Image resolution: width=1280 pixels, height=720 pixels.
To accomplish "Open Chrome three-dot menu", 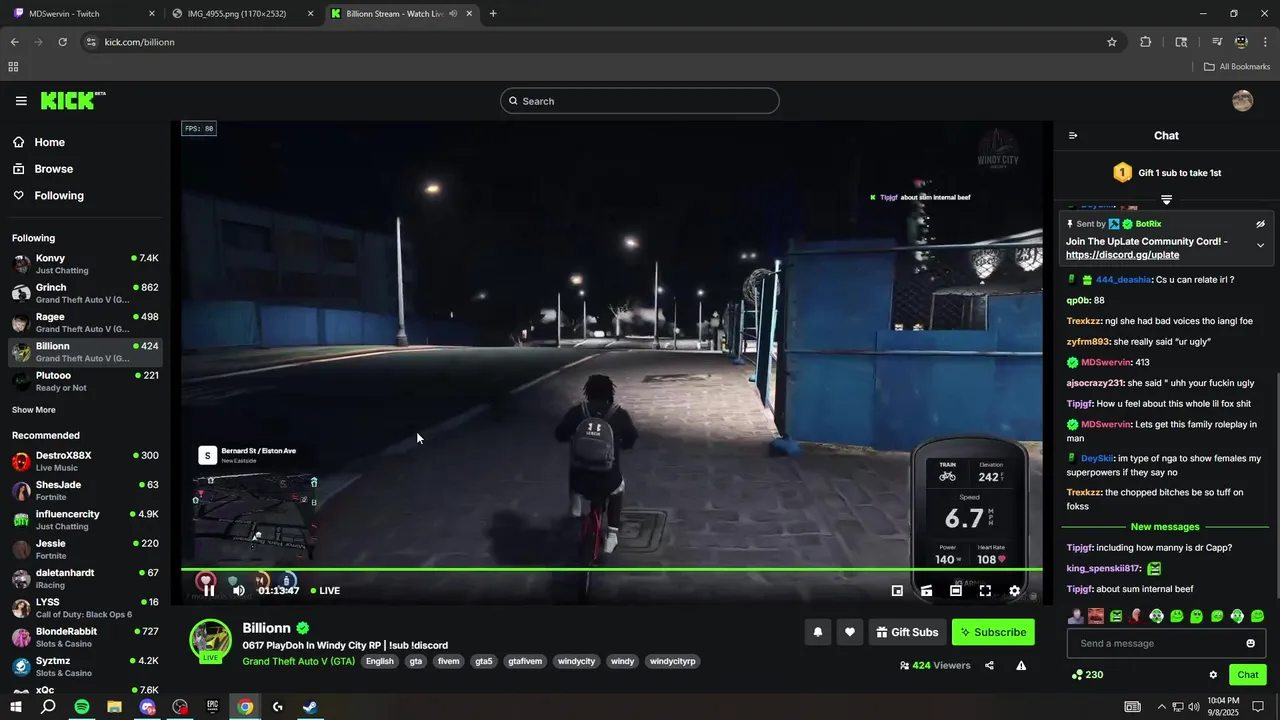I will (x=1266, y=42).
